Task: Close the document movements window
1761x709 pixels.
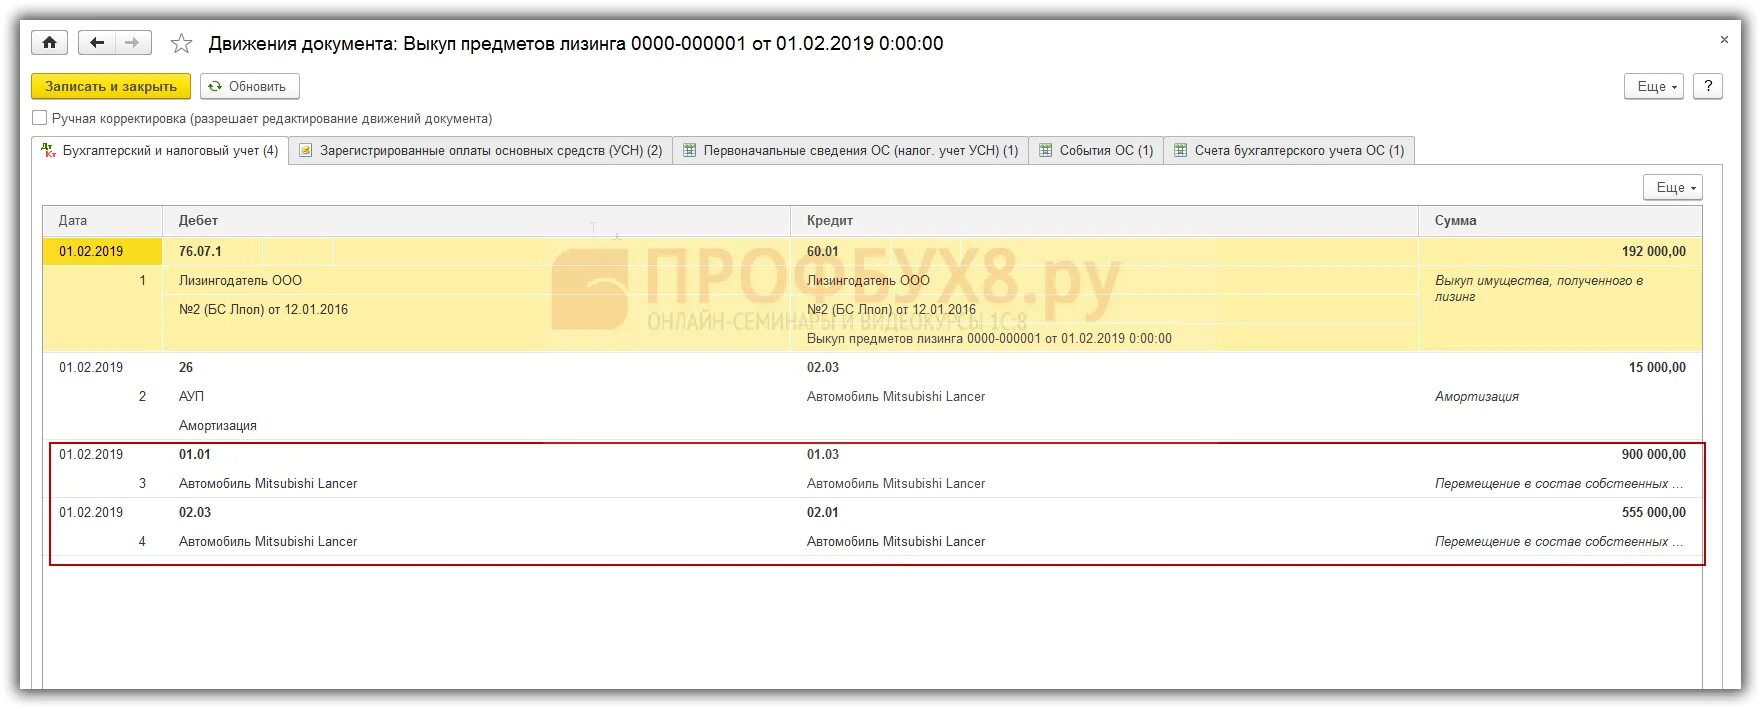Action: point(1724,40)
